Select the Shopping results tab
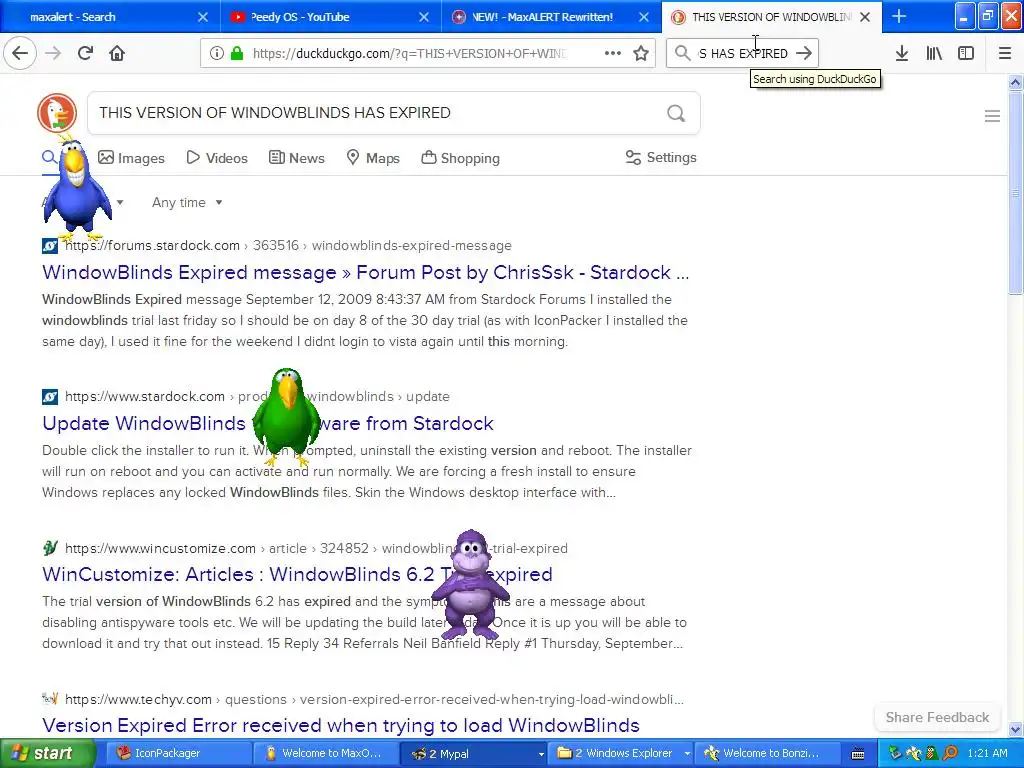This screenshot has height=768, width=1024. [460, 158]
